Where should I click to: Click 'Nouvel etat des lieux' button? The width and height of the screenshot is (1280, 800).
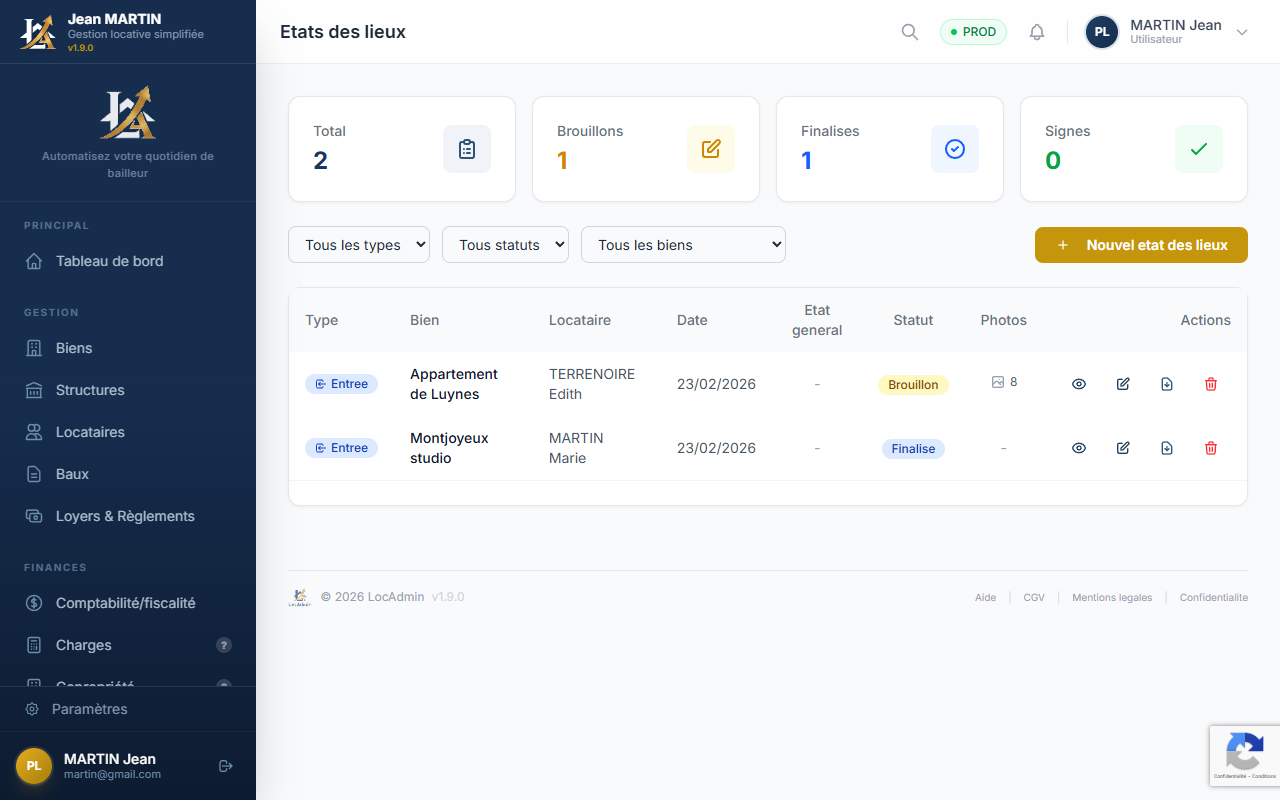coord(1141,245)
